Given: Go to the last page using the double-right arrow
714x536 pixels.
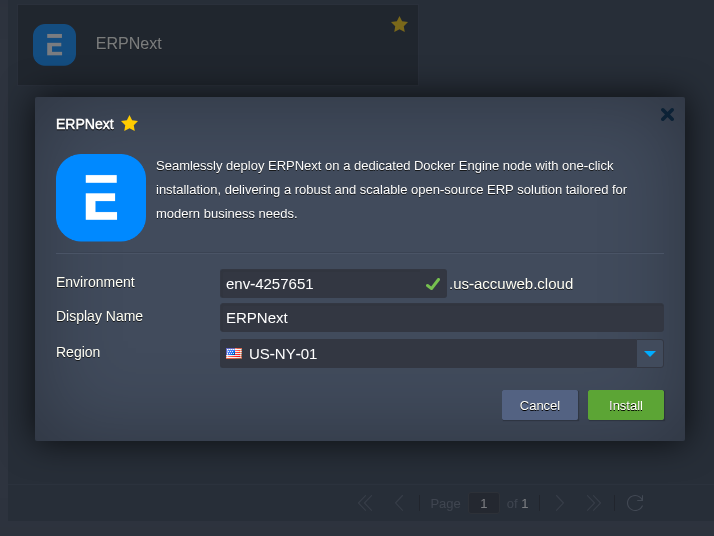Looking at the screenshot, I should (x=593, y=503).
